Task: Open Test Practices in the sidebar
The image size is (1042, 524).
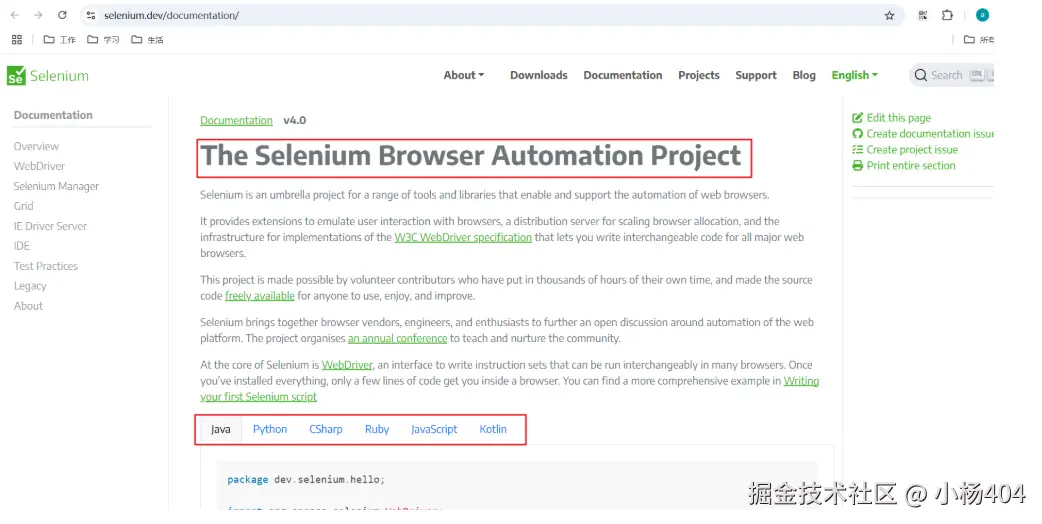Action: pos(46,266)
